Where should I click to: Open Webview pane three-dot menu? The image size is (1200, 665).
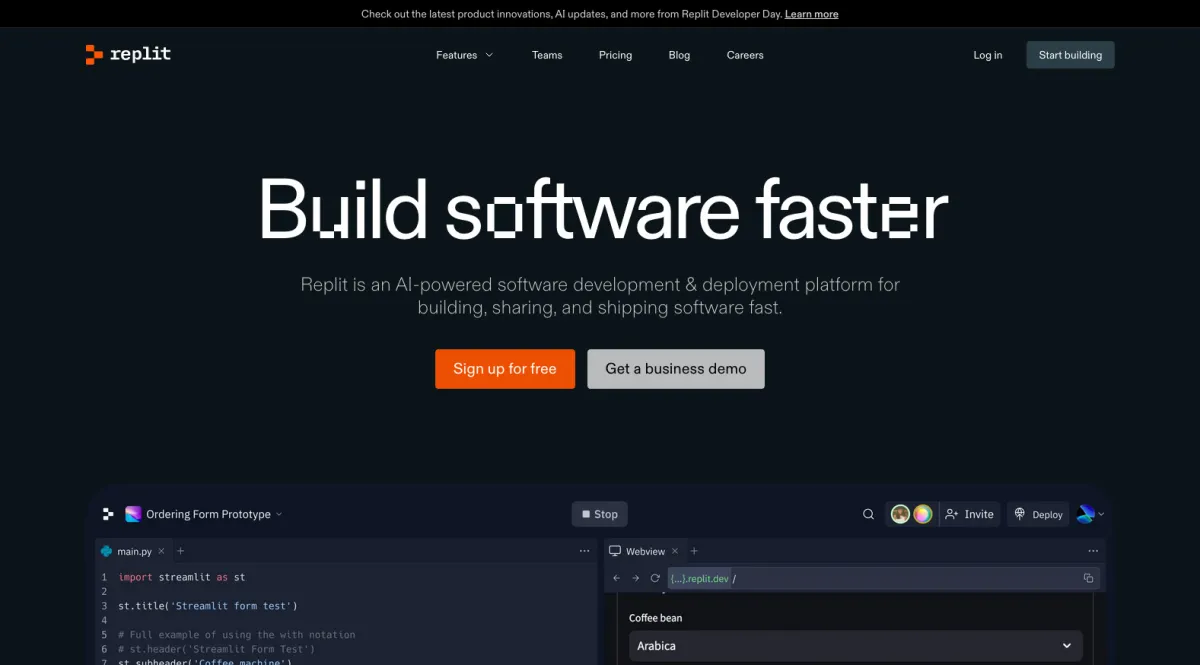(1092, 551)
